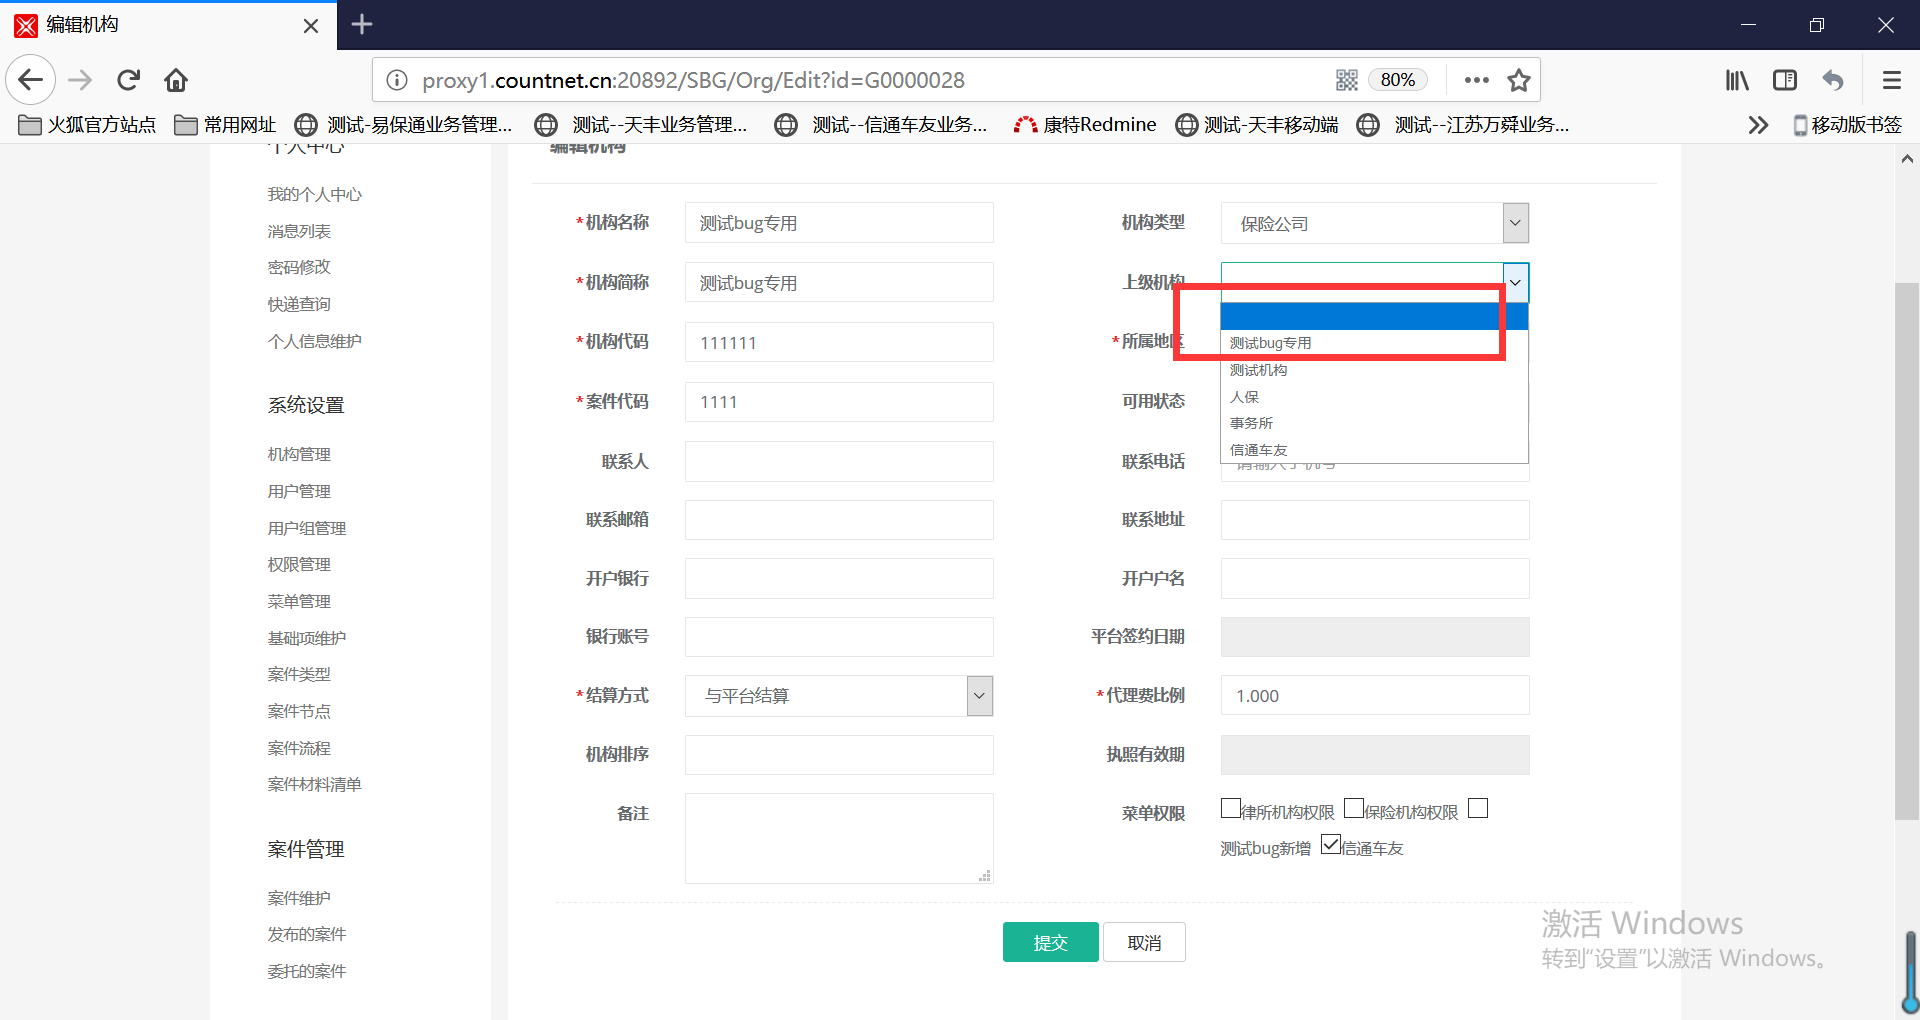Open the 移动版书签 folder
Screen dimensions: 1920x1020
point(1847,125)
